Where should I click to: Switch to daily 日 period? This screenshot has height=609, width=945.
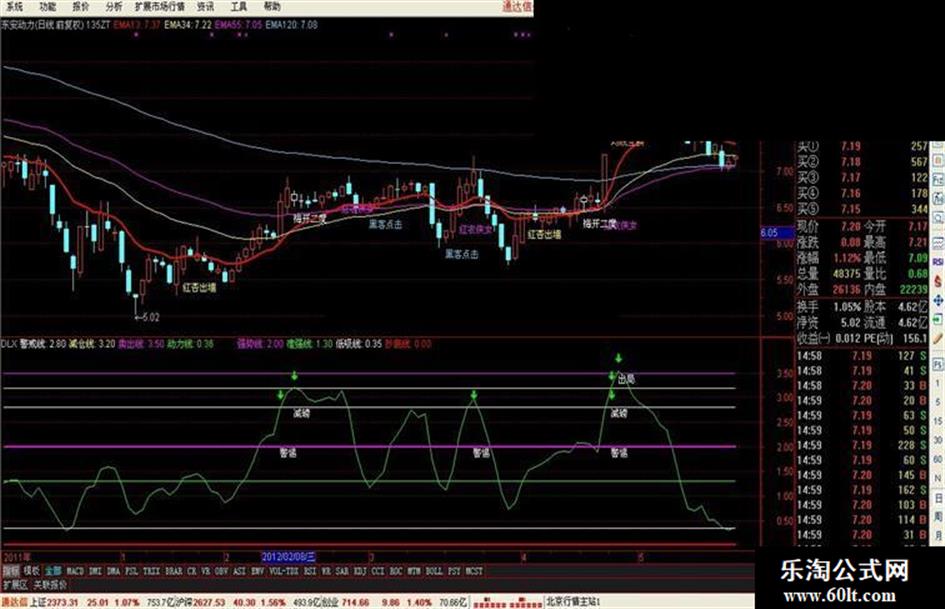938,498
